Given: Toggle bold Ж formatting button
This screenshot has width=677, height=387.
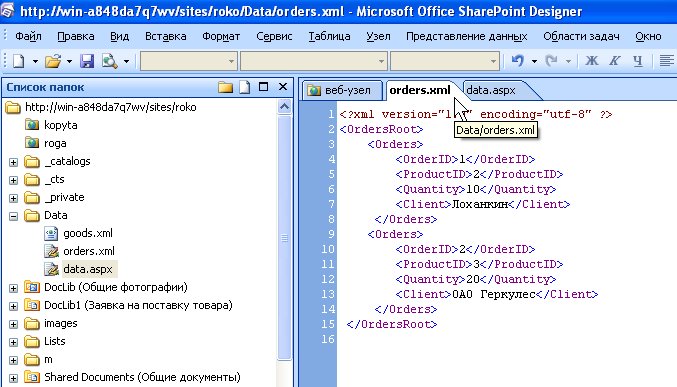Looking at the screenshot, I should tap(592, 61).
